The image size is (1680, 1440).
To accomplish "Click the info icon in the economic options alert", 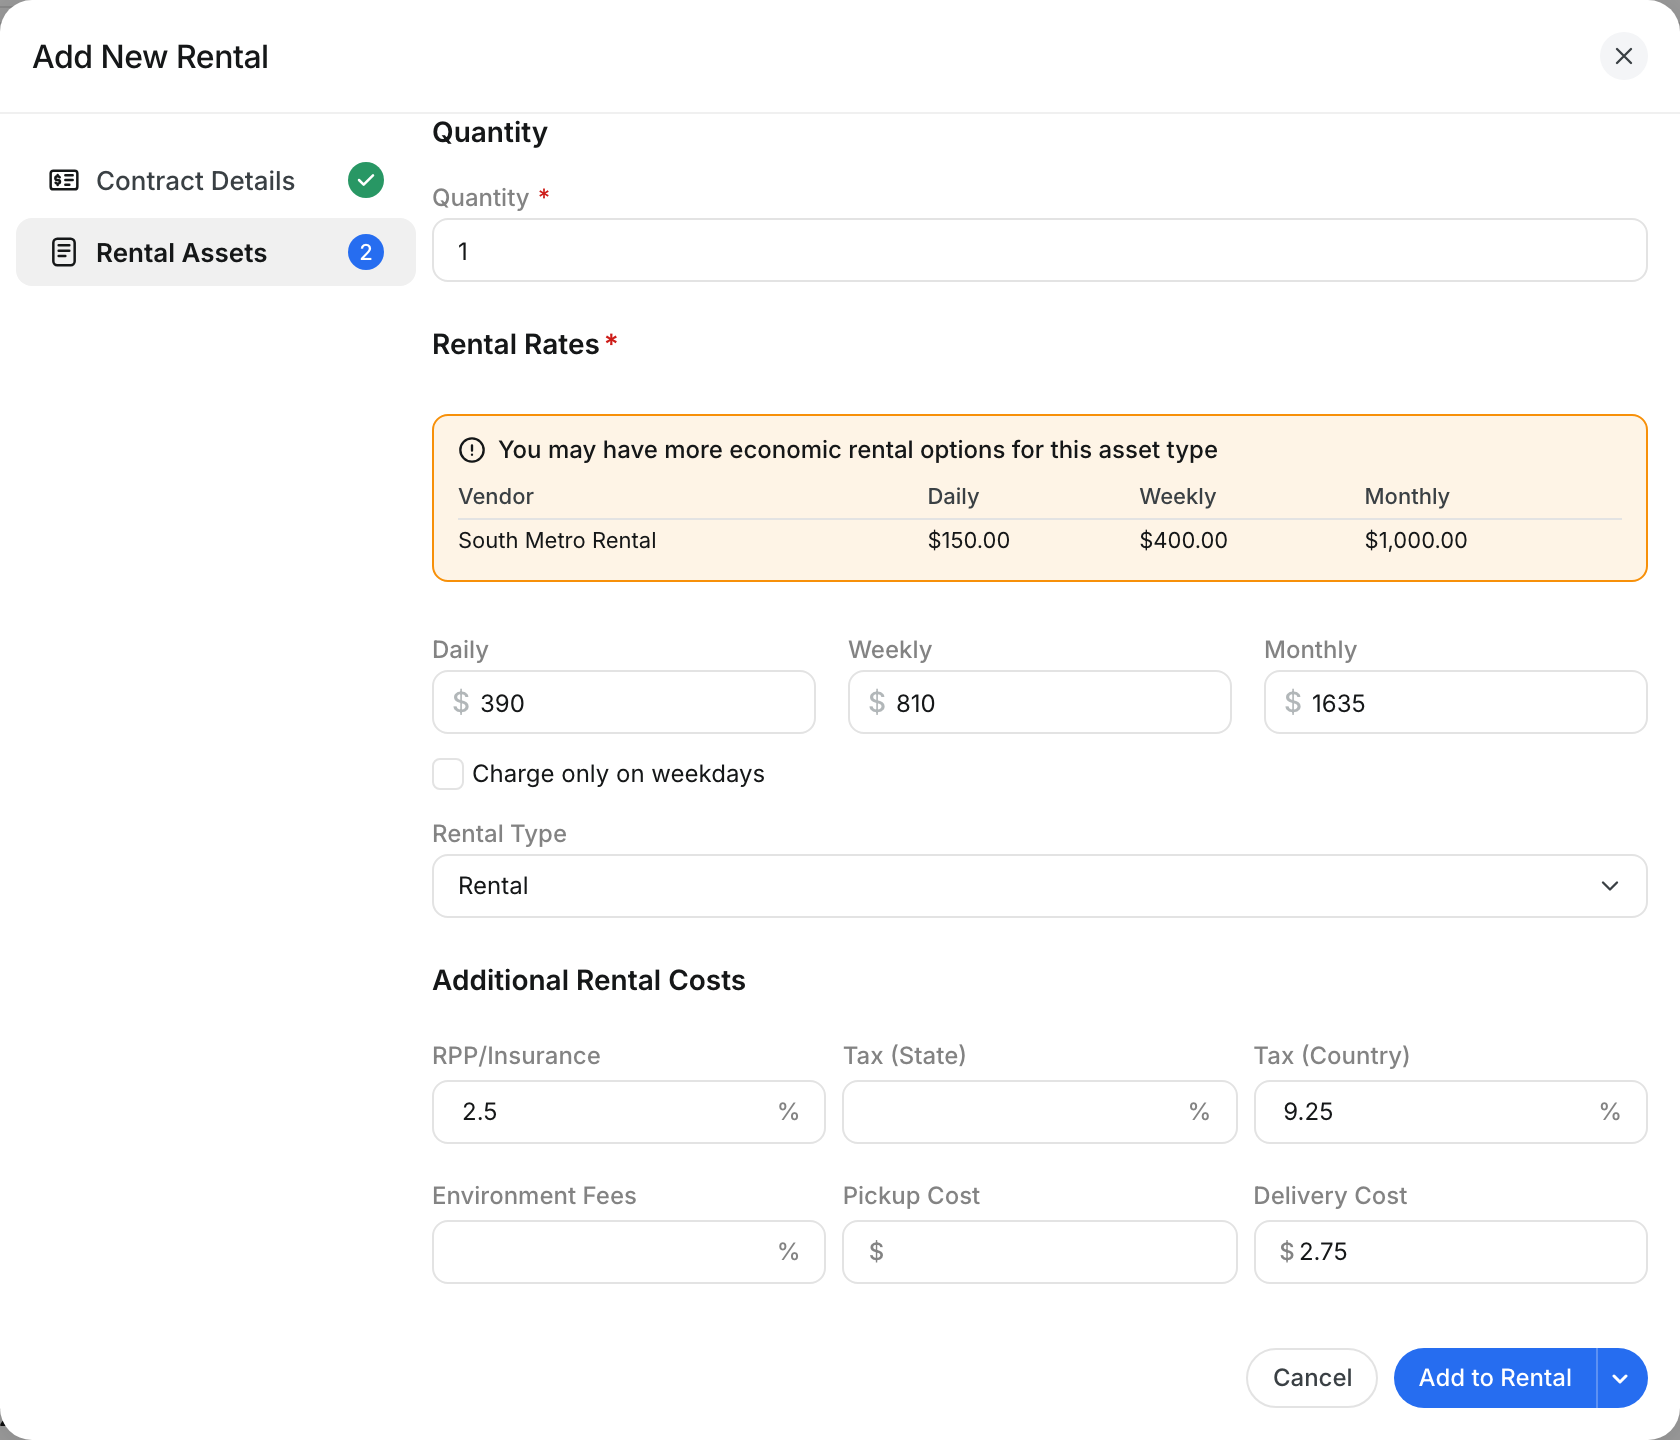I will [472, 450].
